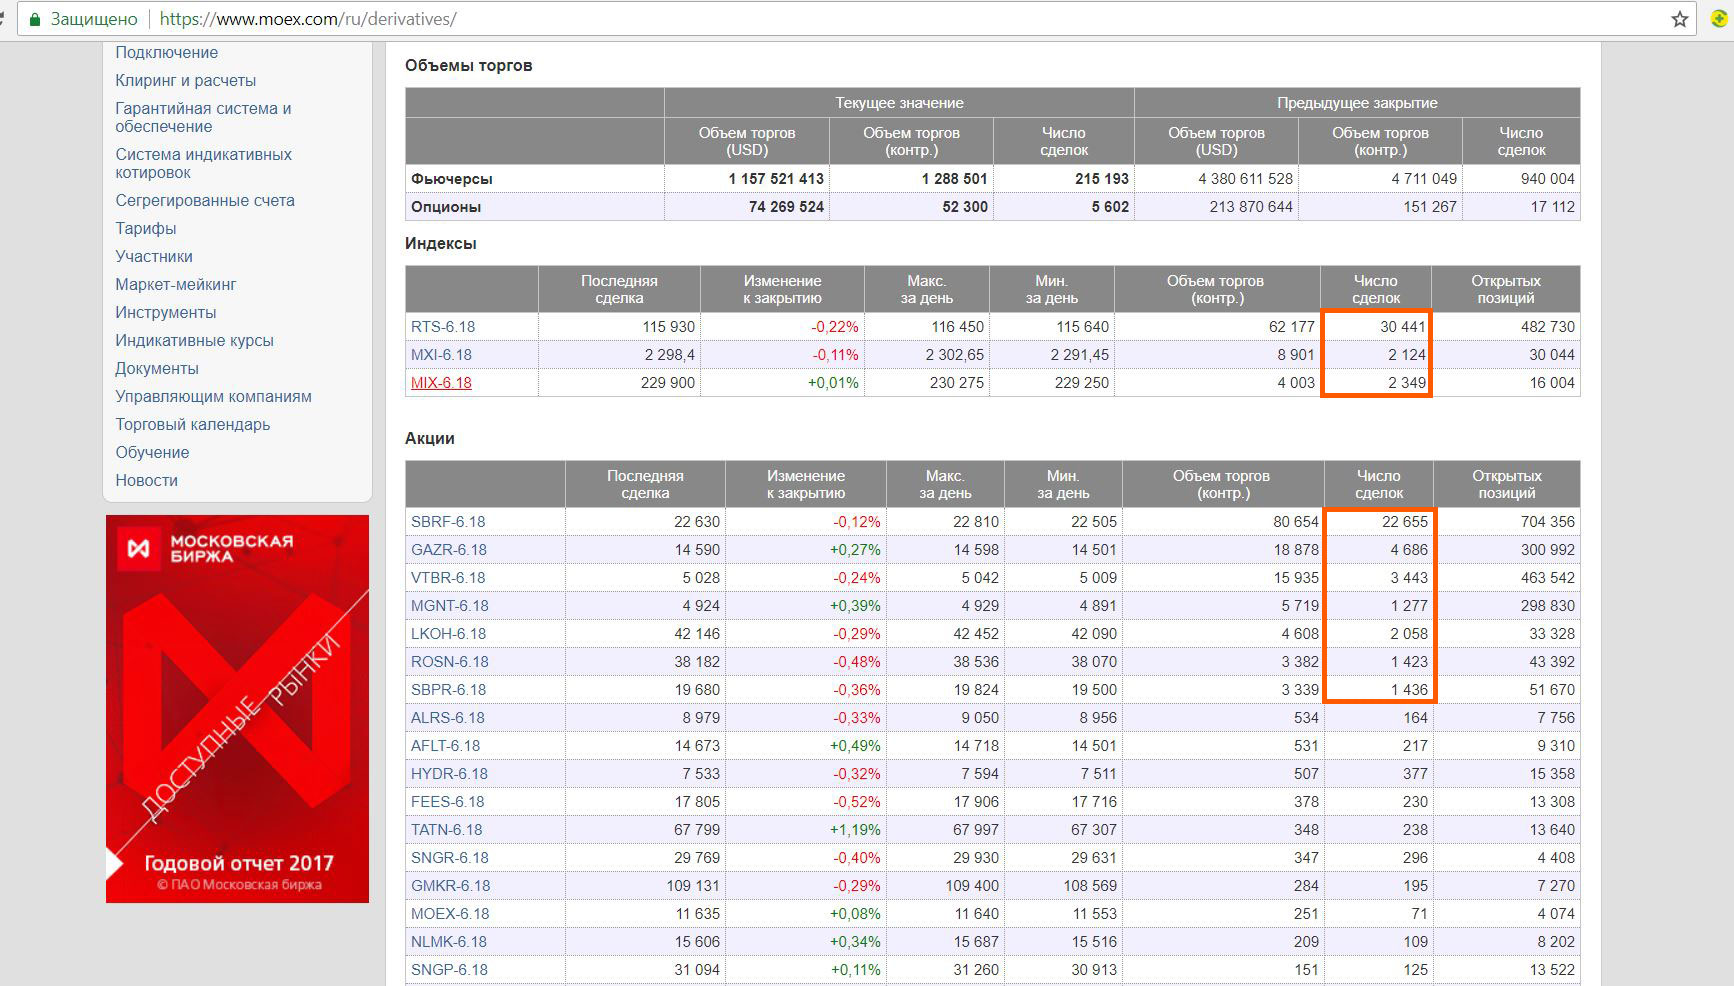Click the browser extension icon beside the star

click(x=1720, y=19)
